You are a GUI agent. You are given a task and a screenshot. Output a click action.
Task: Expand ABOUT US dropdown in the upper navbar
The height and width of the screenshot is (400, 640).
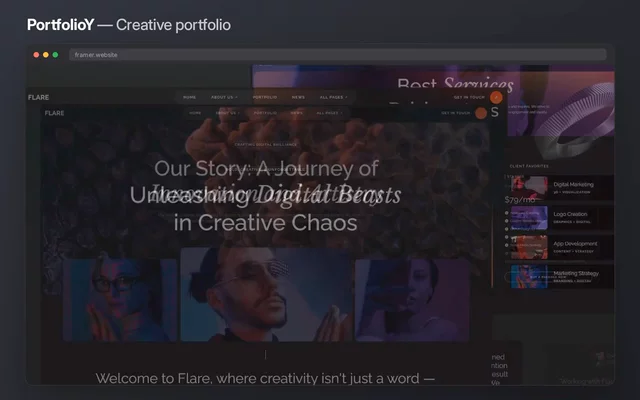(224, 97)
